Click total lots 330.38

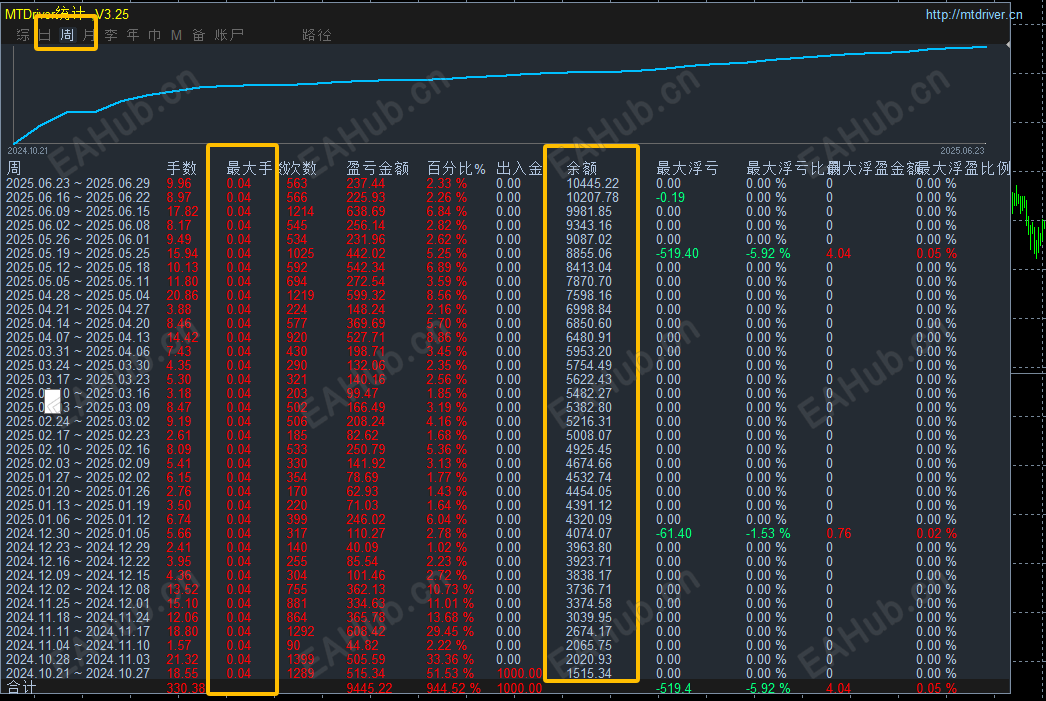pos(186,688)
